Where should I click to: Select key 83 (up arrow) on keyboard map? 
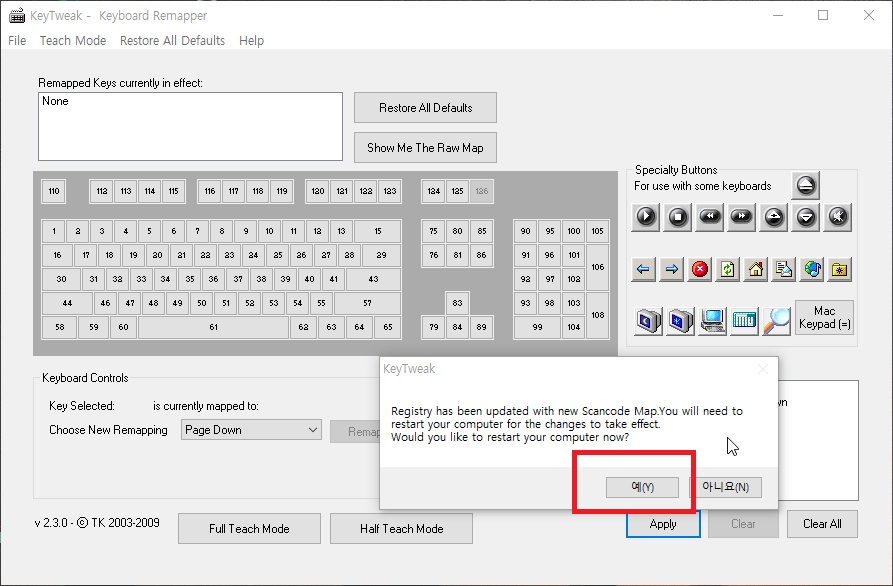coord(457,304)
